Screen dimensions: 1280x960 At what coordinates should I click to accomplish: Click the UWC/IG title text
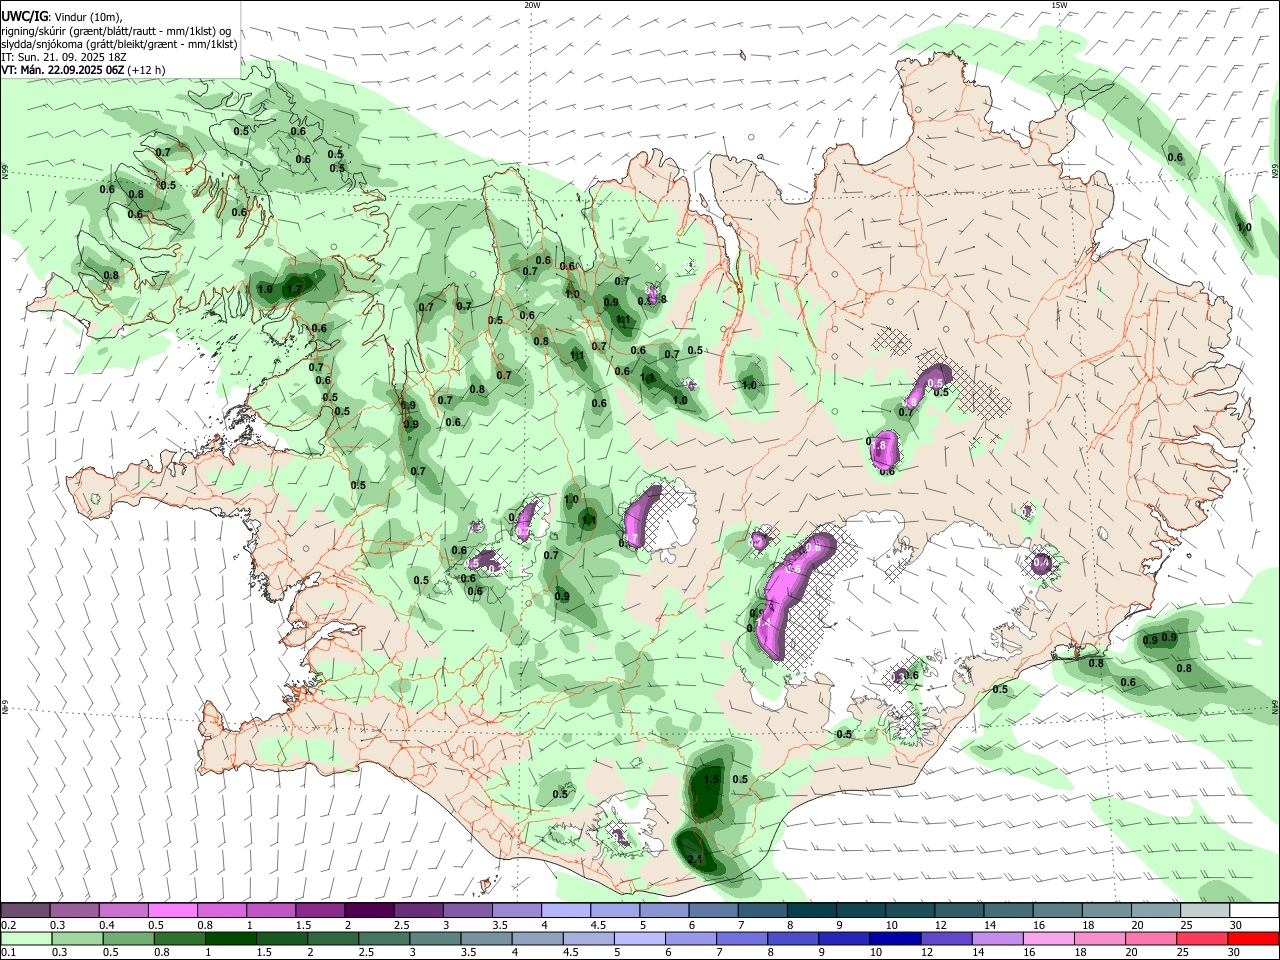click(23, 16)
